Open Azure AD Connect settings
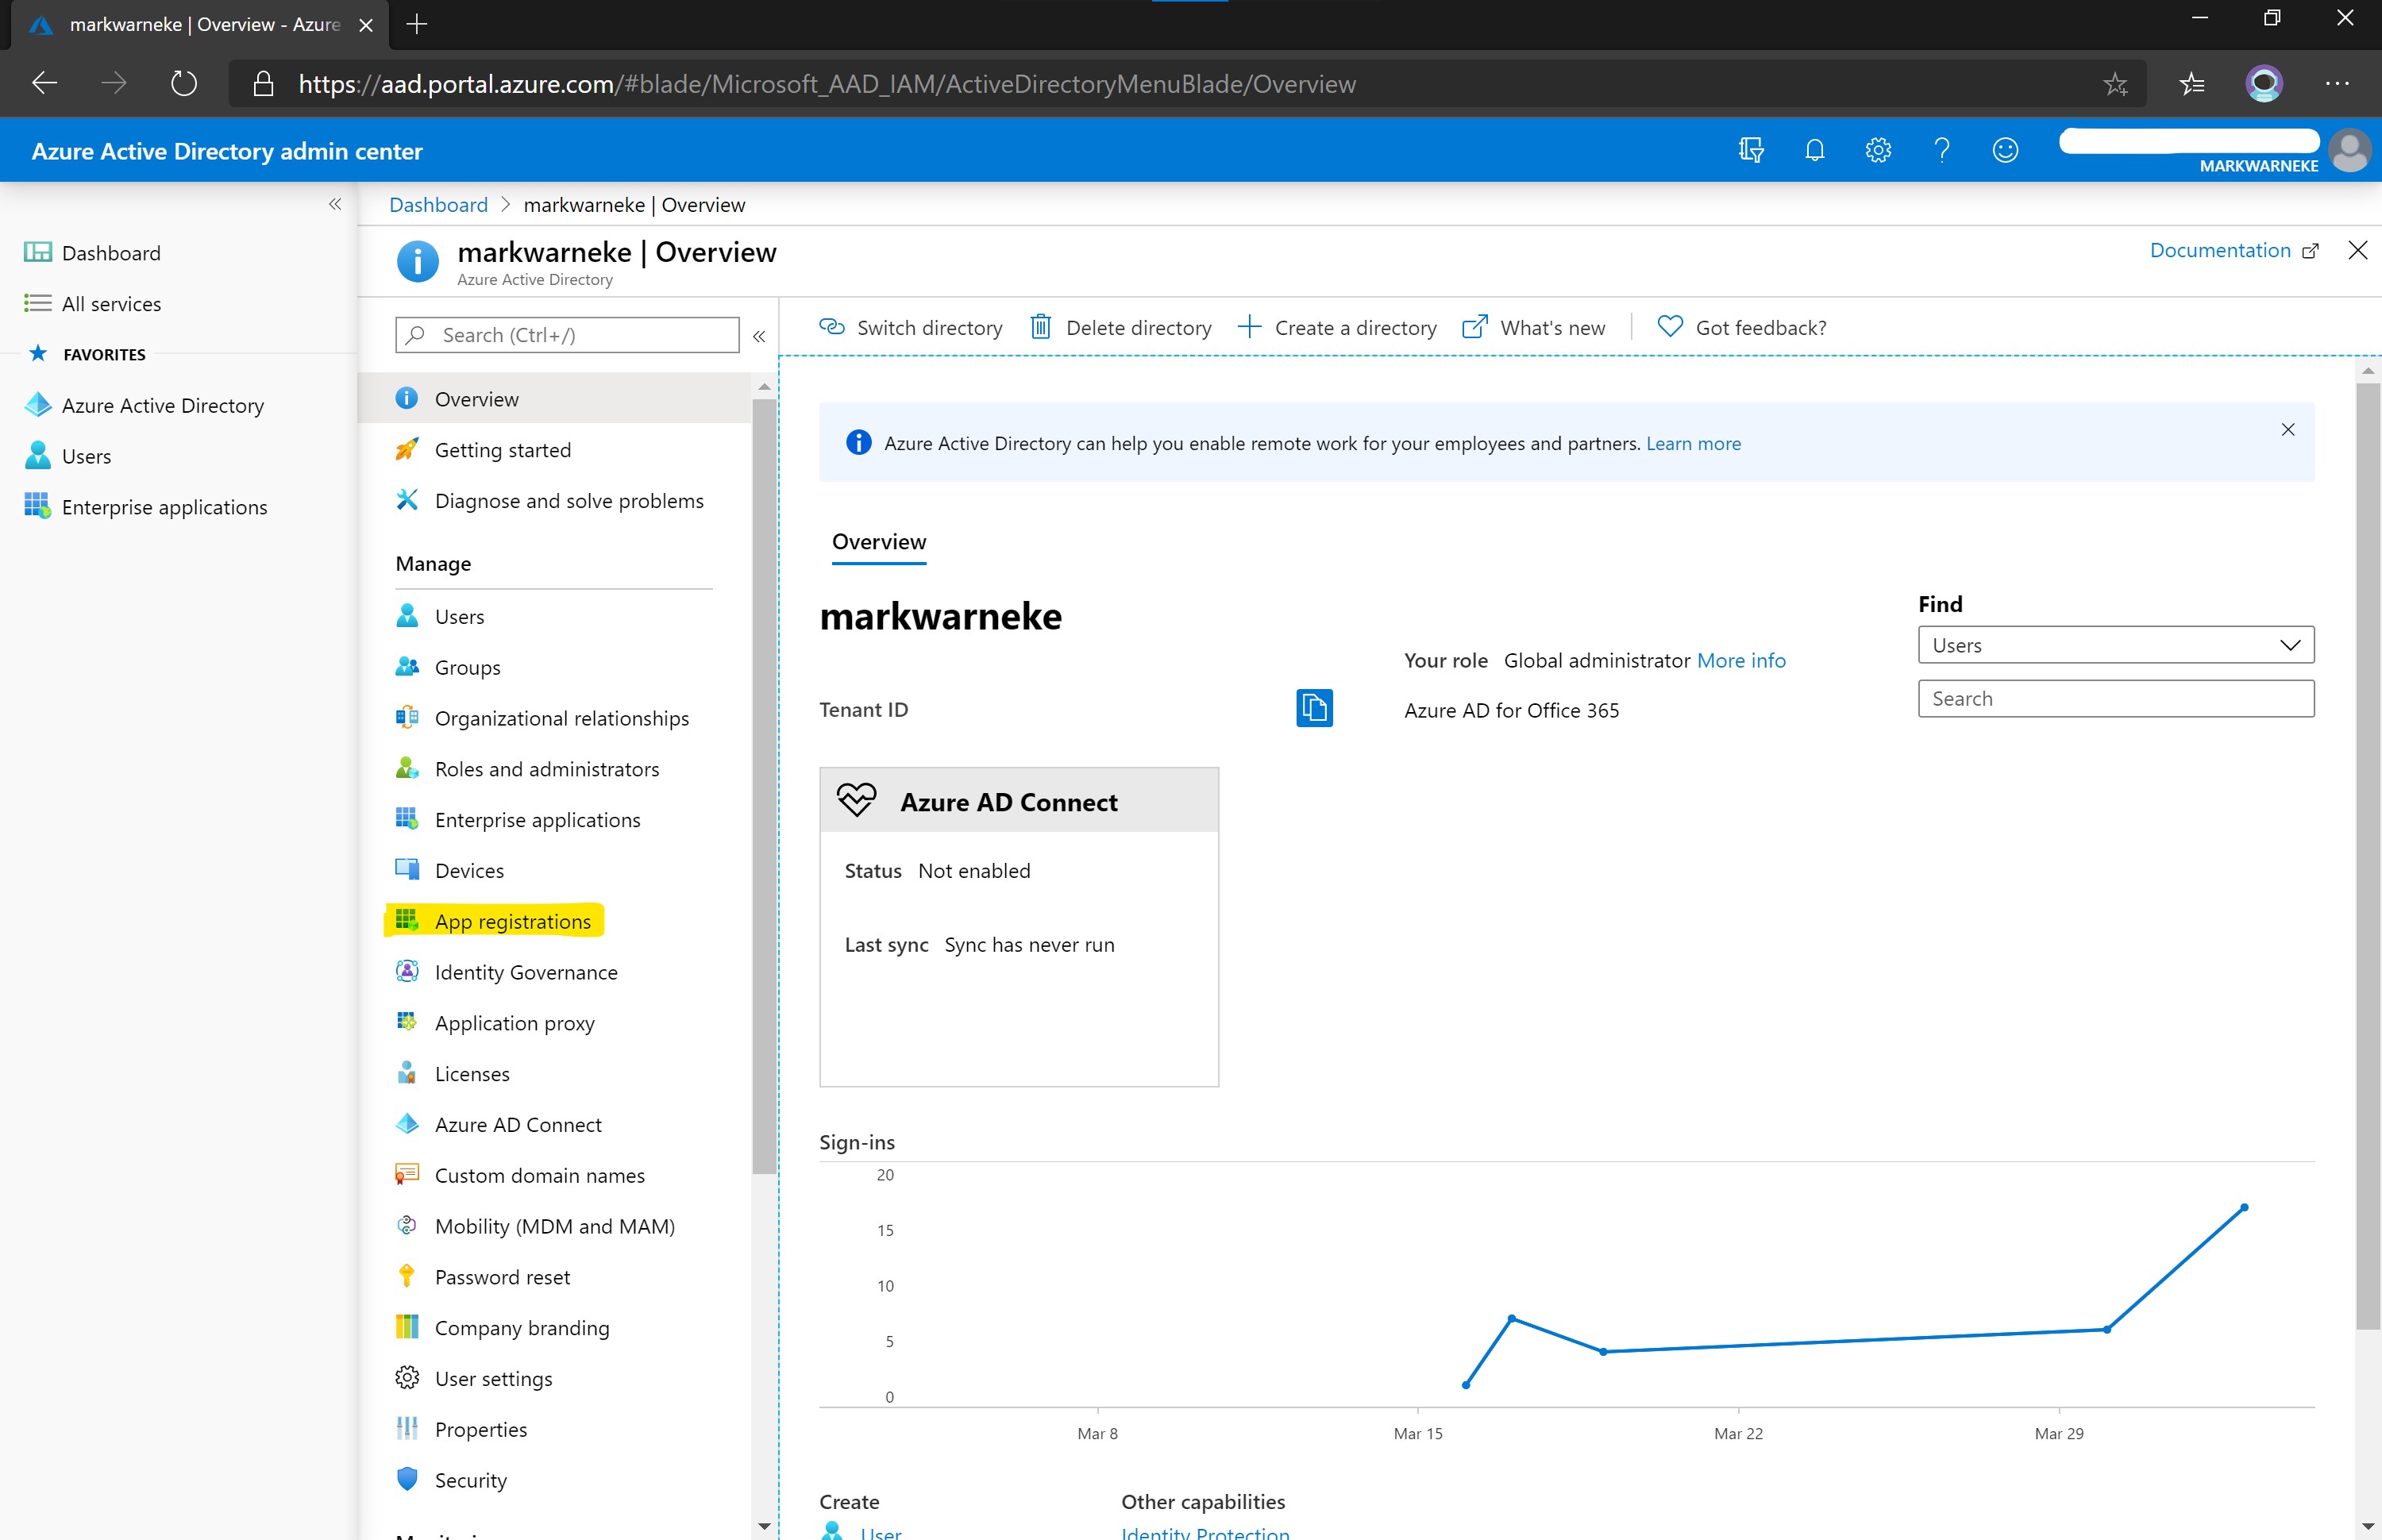 pos(518,1124)
